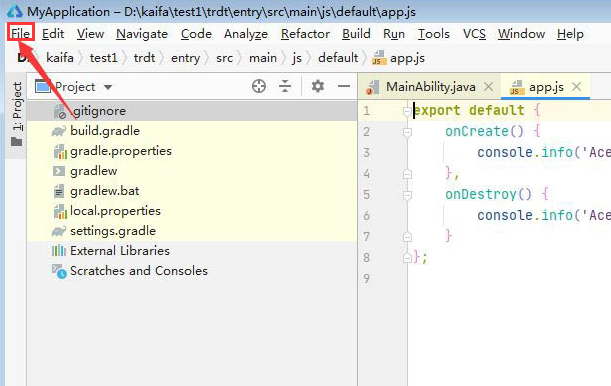The image size is (611, 386).
Task: Select build.gradle in the project tree
Action: [x=192, y=131]
